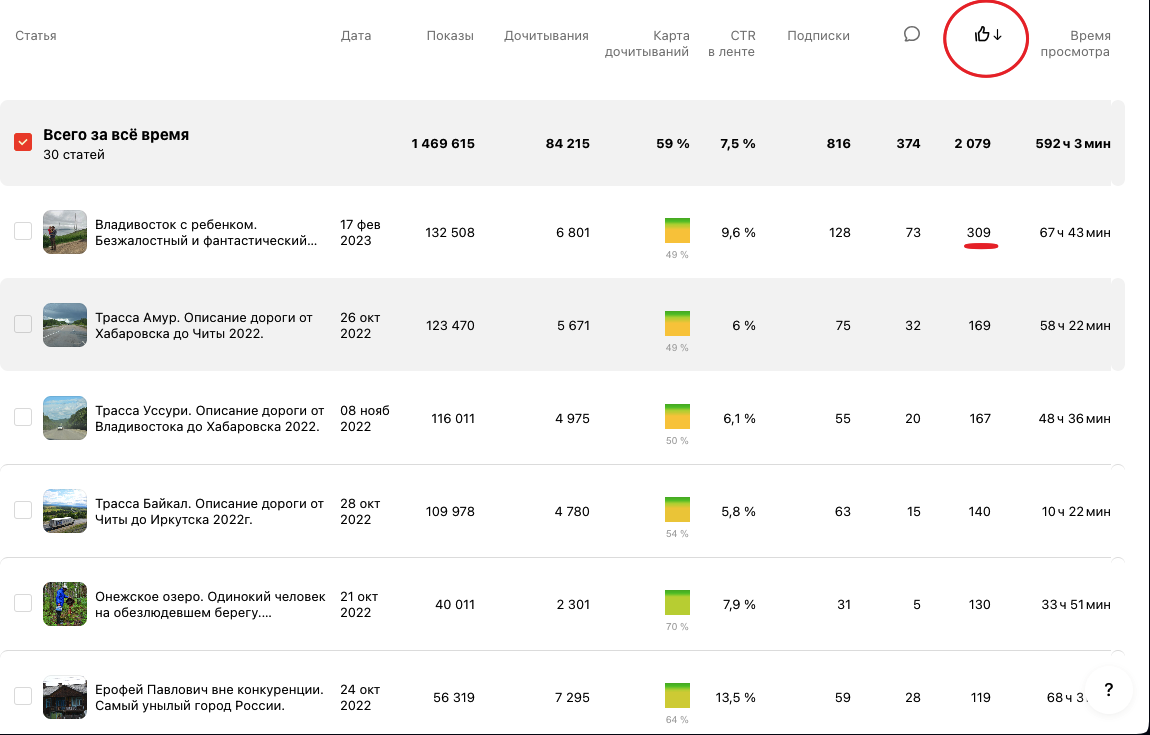Open the Трасса Байкал article thumbnail

pyautogui.click(x=65, y=511)
